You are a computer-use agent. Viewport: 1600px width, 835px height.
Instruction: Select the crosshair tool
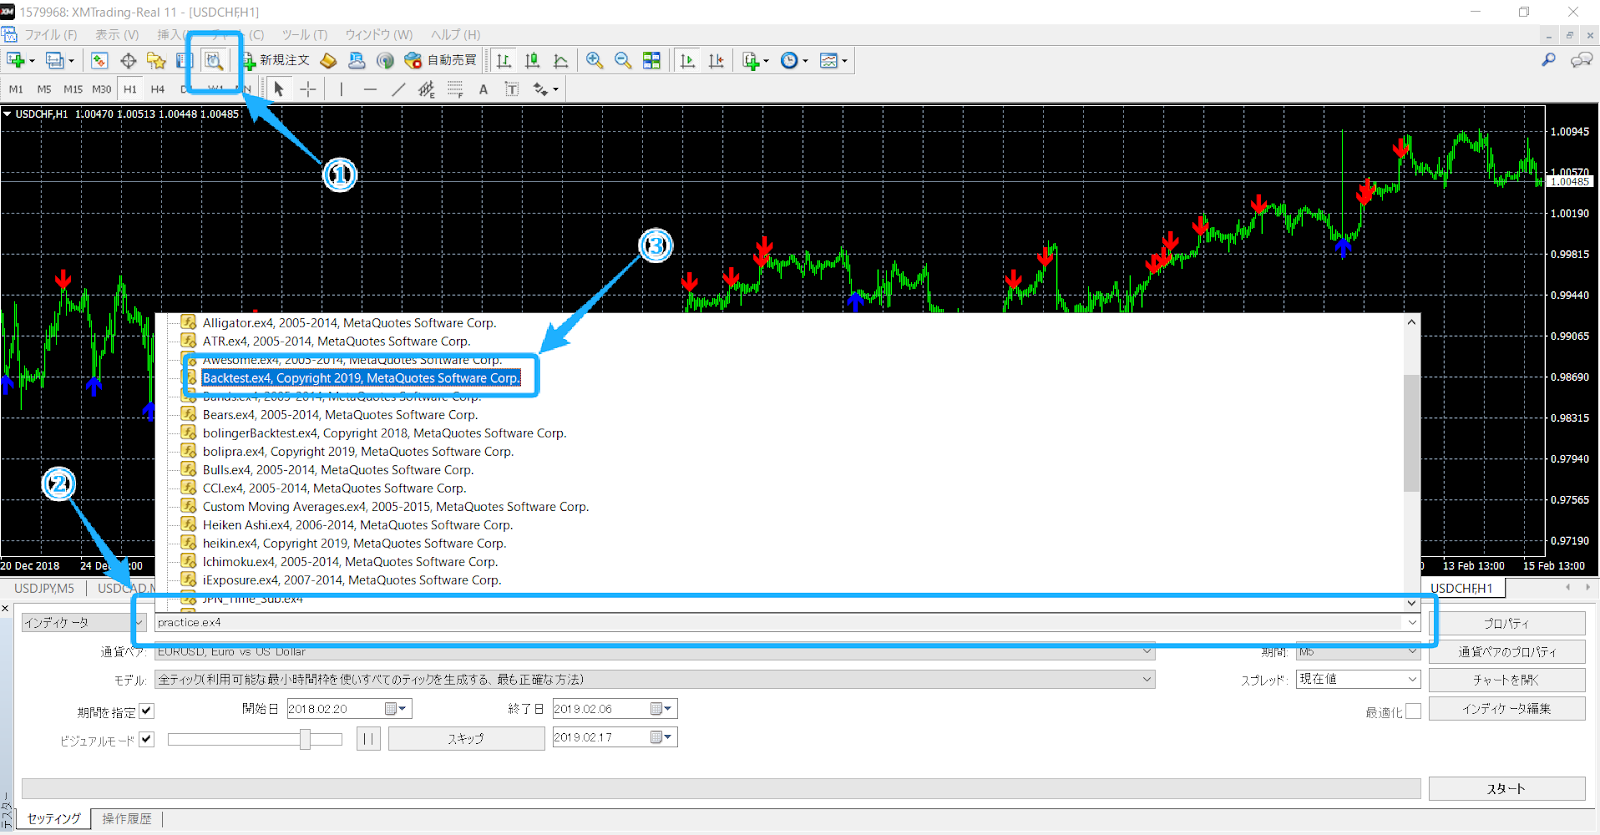click(x=308, y=89)
